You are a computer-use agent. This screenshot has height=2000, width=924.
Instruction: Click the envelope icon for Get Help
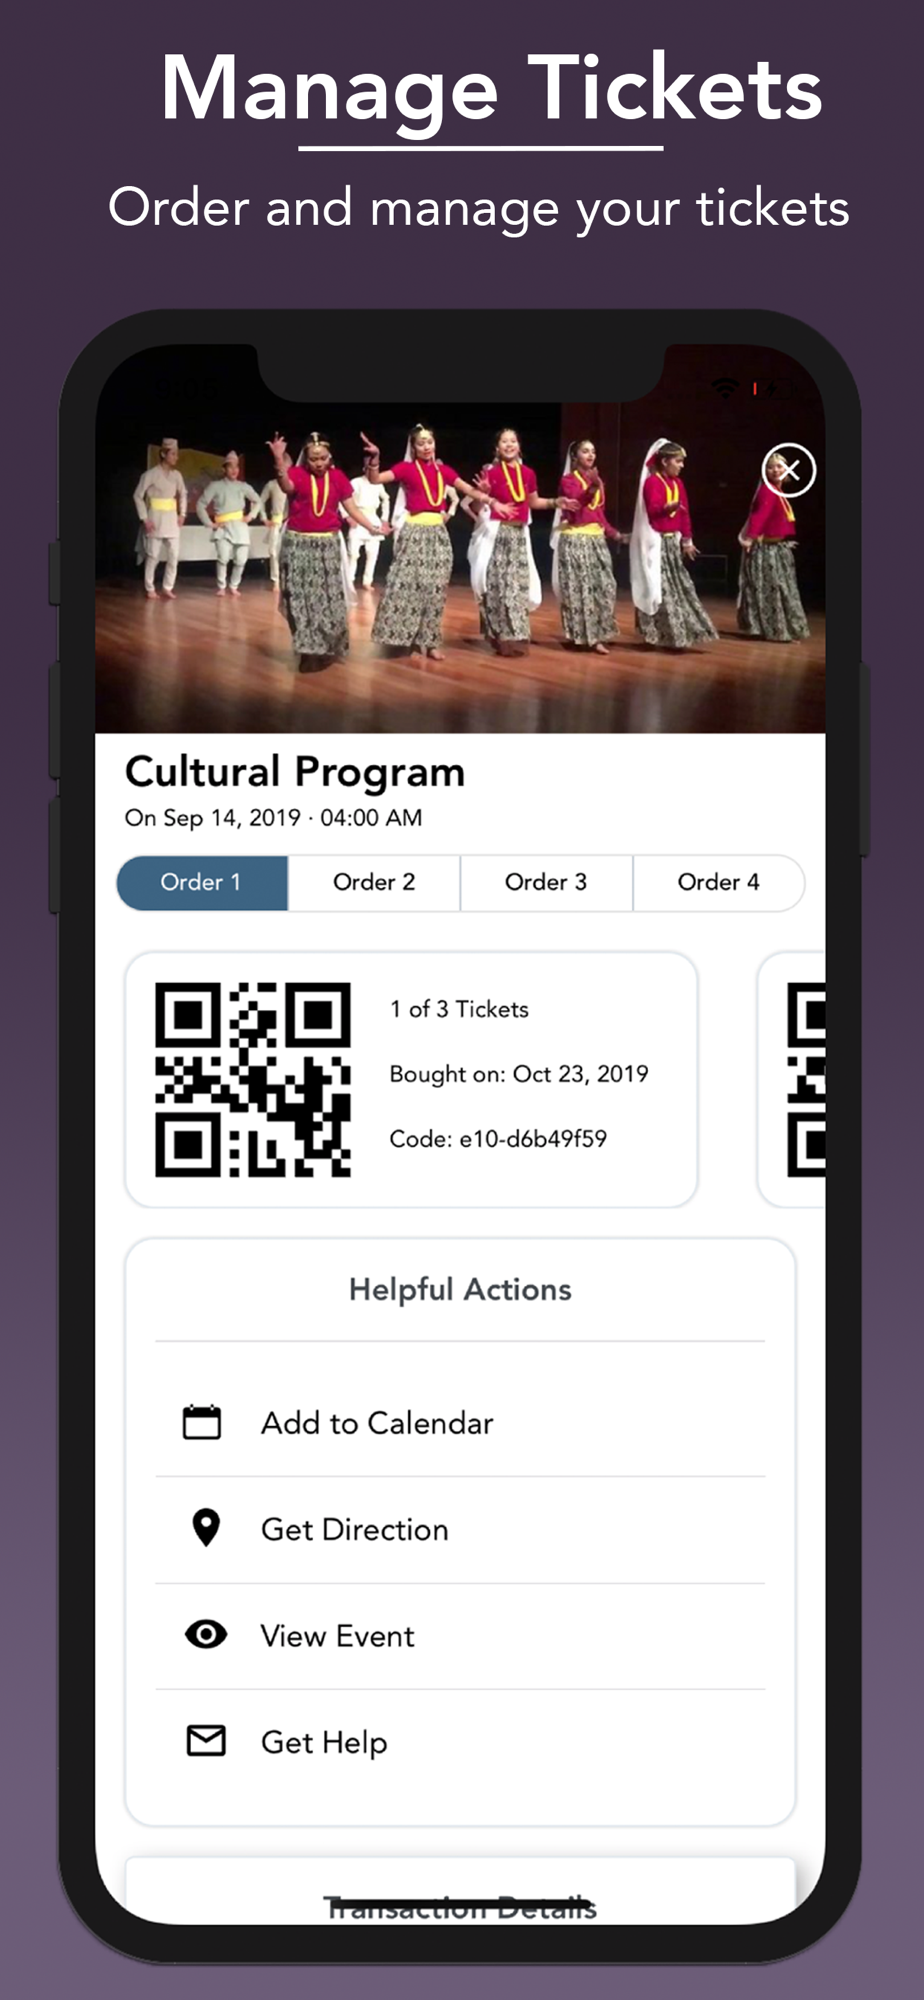[x=206, y=1741]
